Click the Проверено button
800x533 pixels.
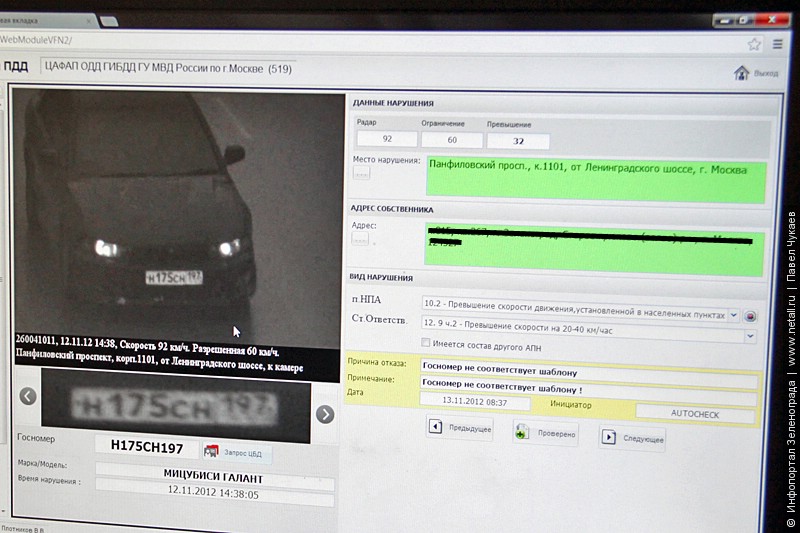pos(546,433)
